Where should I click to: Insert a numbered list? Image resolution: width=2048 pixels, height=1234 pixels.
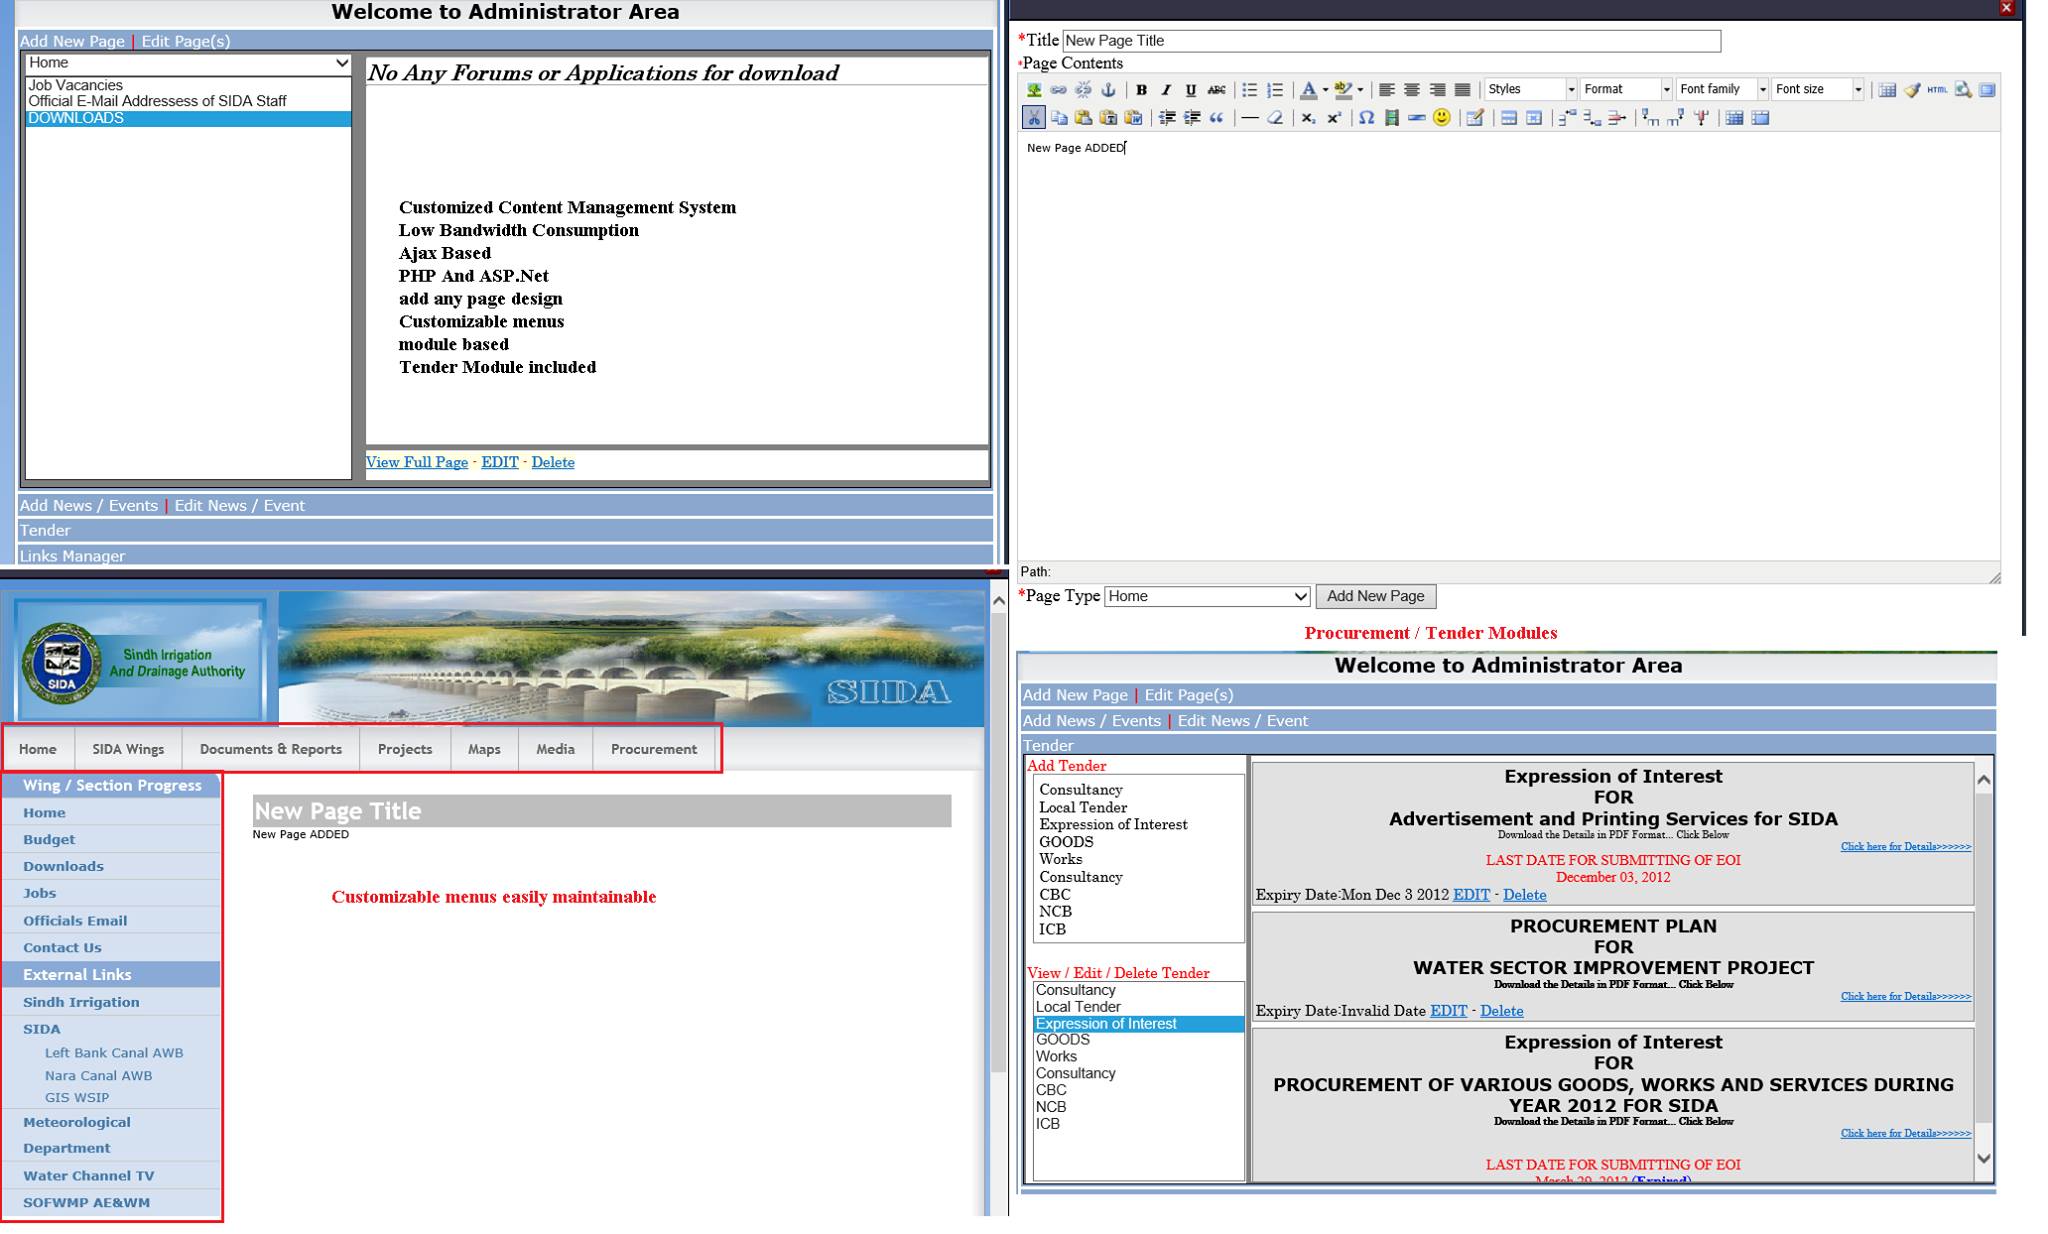pyautogui.click(x=1275, y=90)
